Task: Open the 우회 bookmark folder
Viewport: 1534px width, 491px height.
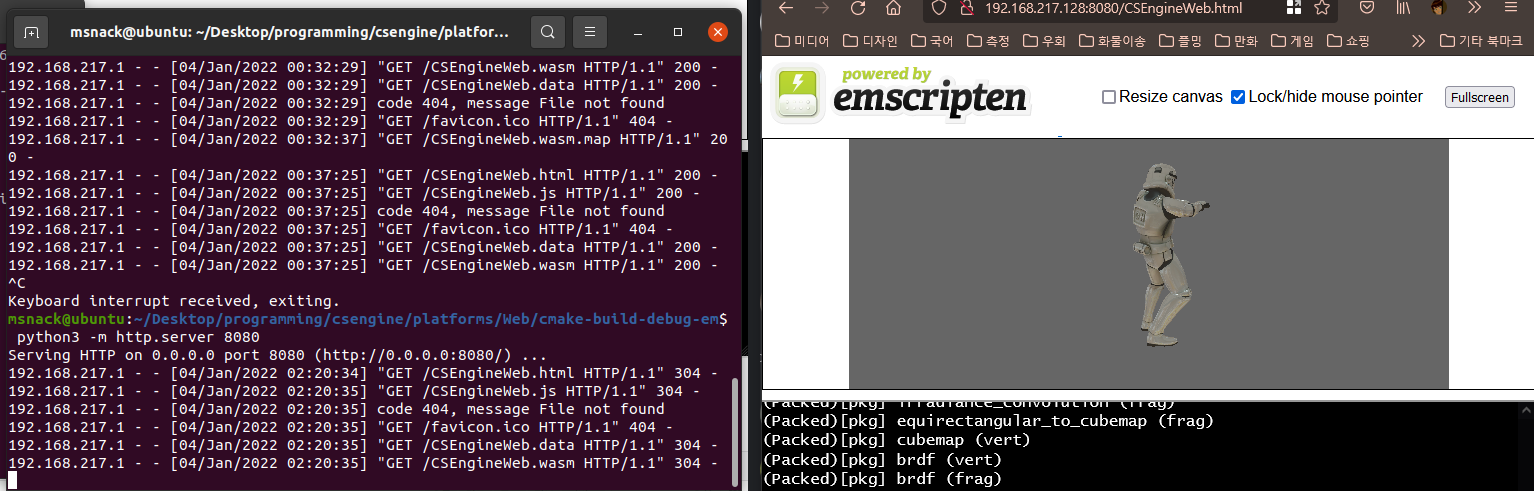Action: tap(1043, 41)
